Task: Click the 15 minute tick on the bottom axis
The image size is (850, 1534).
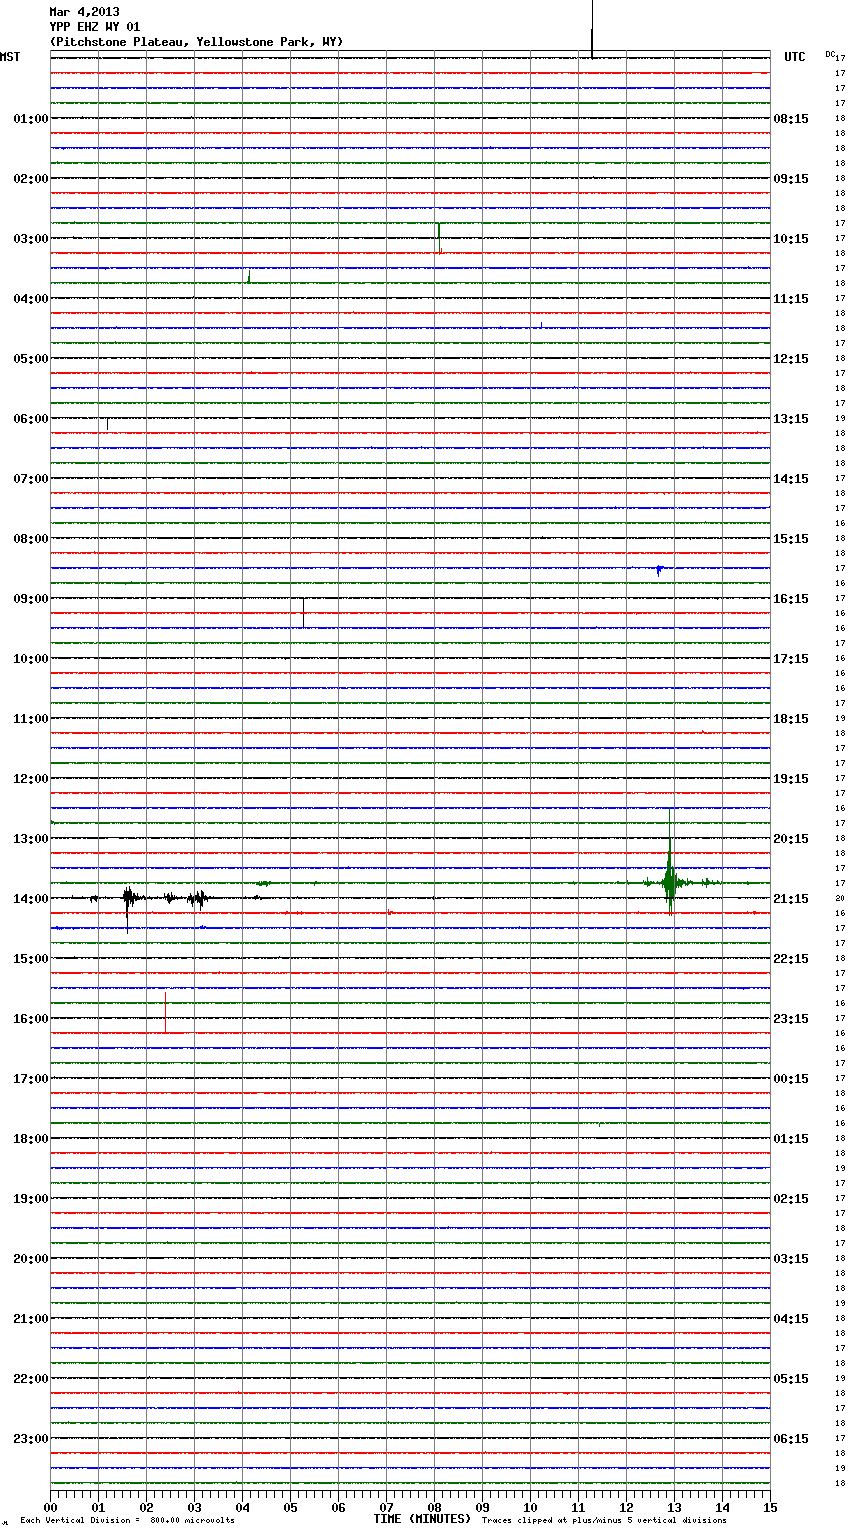Action: tap(769, 1507)
